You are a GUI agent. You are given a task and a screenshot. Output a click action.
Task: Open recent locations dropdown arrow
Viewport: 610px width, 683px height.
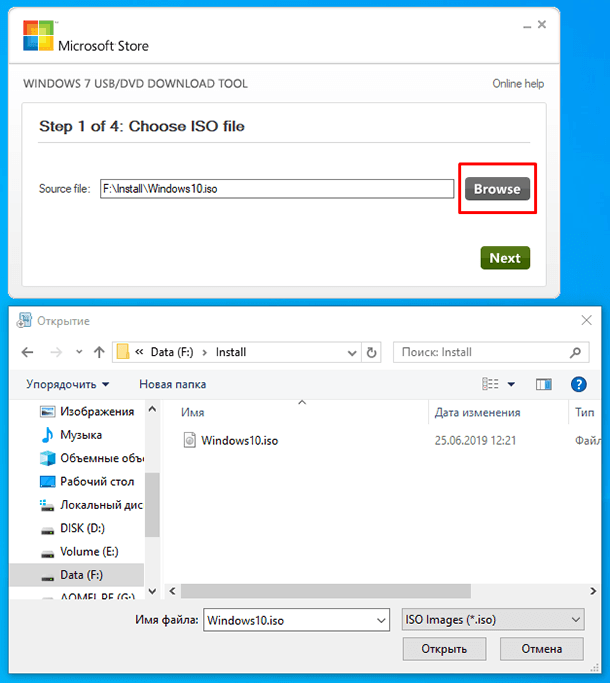click(79, 352)
